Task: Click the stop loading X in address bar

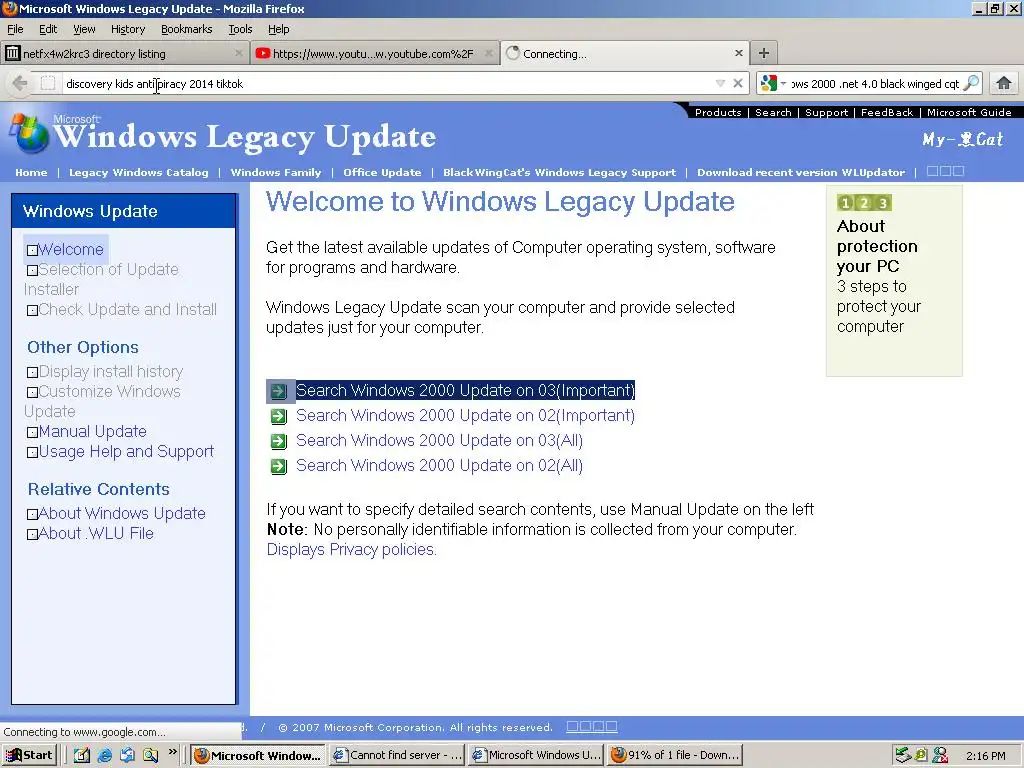Action: point(737,83)
